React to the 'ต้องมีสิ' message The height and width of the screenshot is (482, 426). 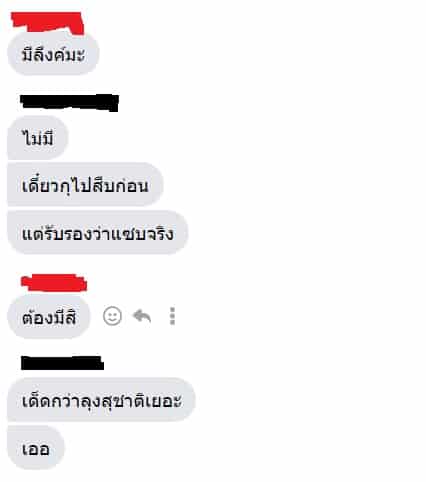112,316
